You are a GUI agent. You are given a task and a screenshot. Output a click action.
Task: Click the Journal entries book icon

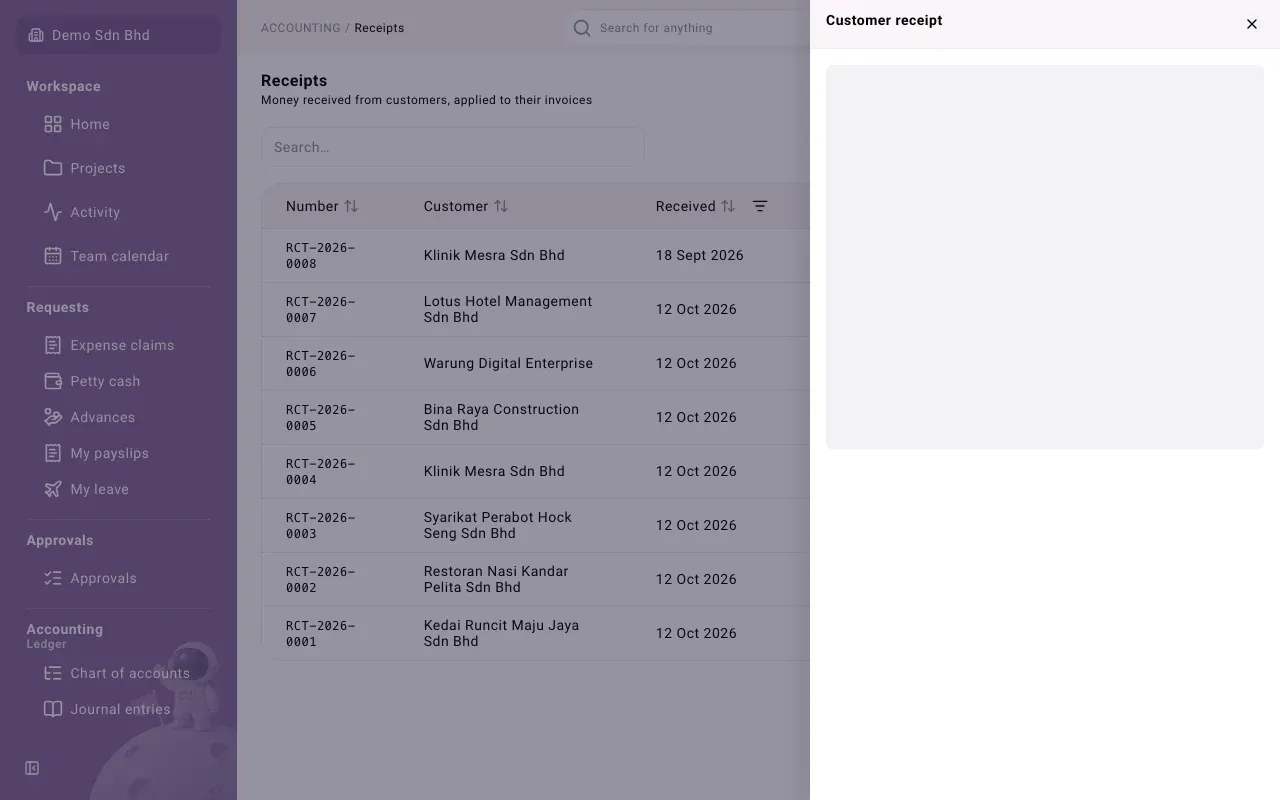(x=53, y=709)
